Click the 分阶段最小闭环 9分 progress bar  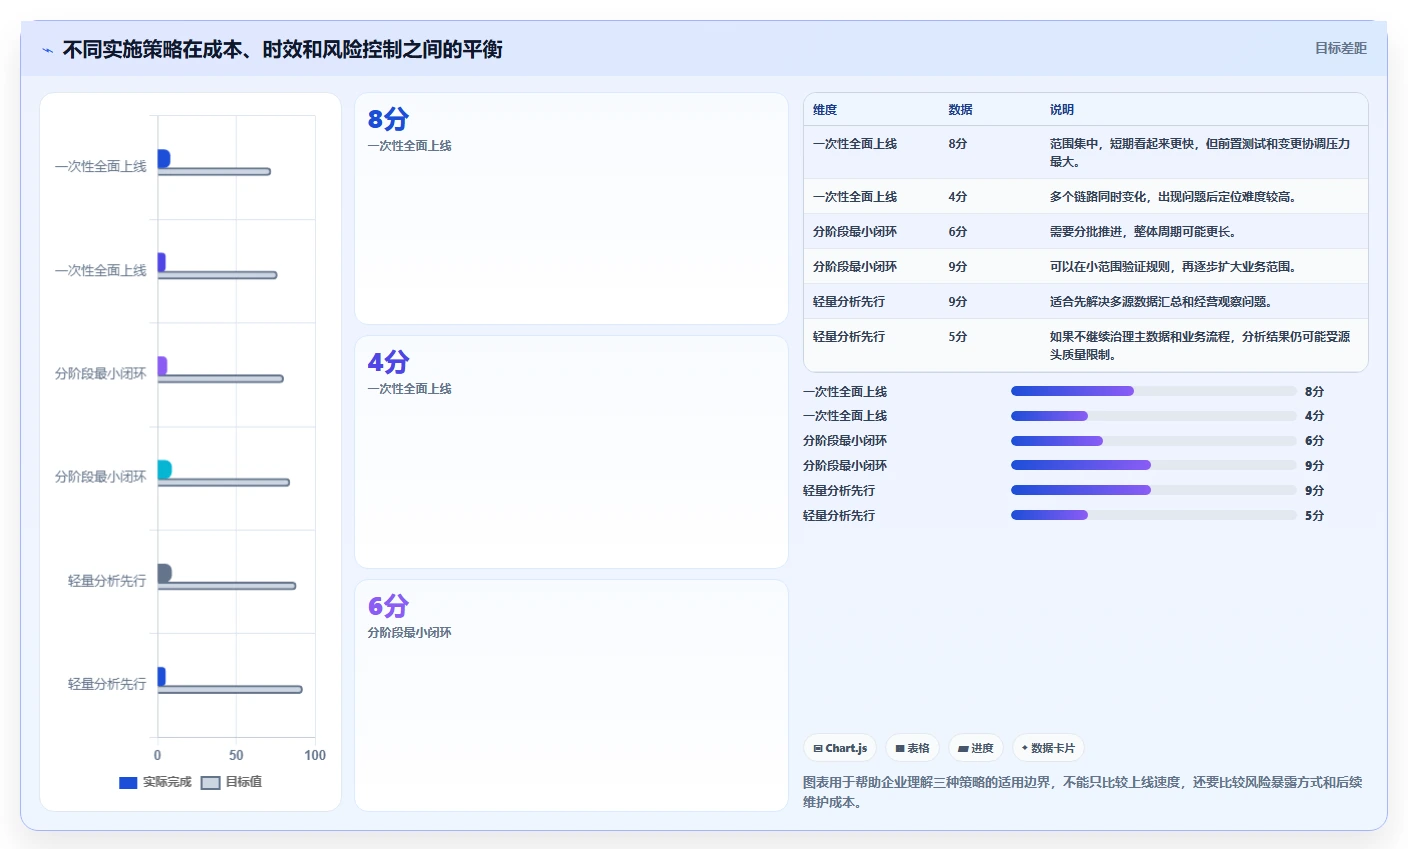click(x=1153, y=465)
